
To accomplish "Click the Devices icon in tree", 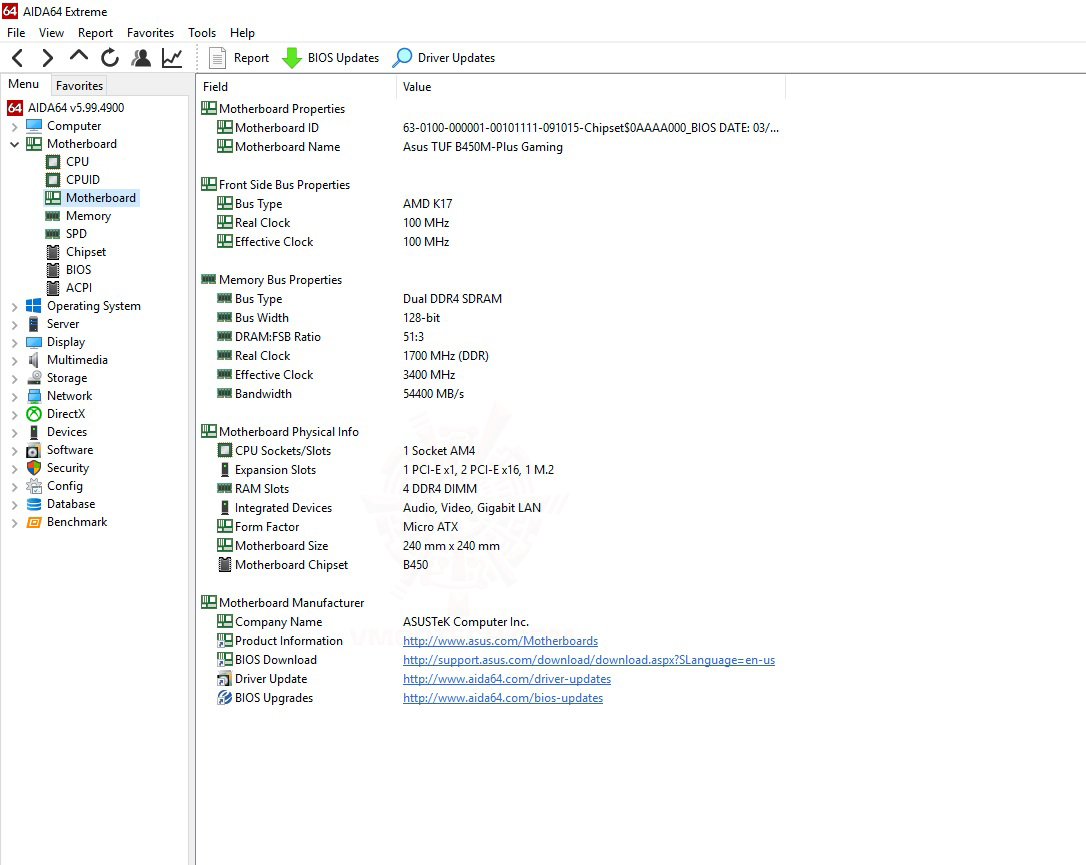I will [34, 431].
